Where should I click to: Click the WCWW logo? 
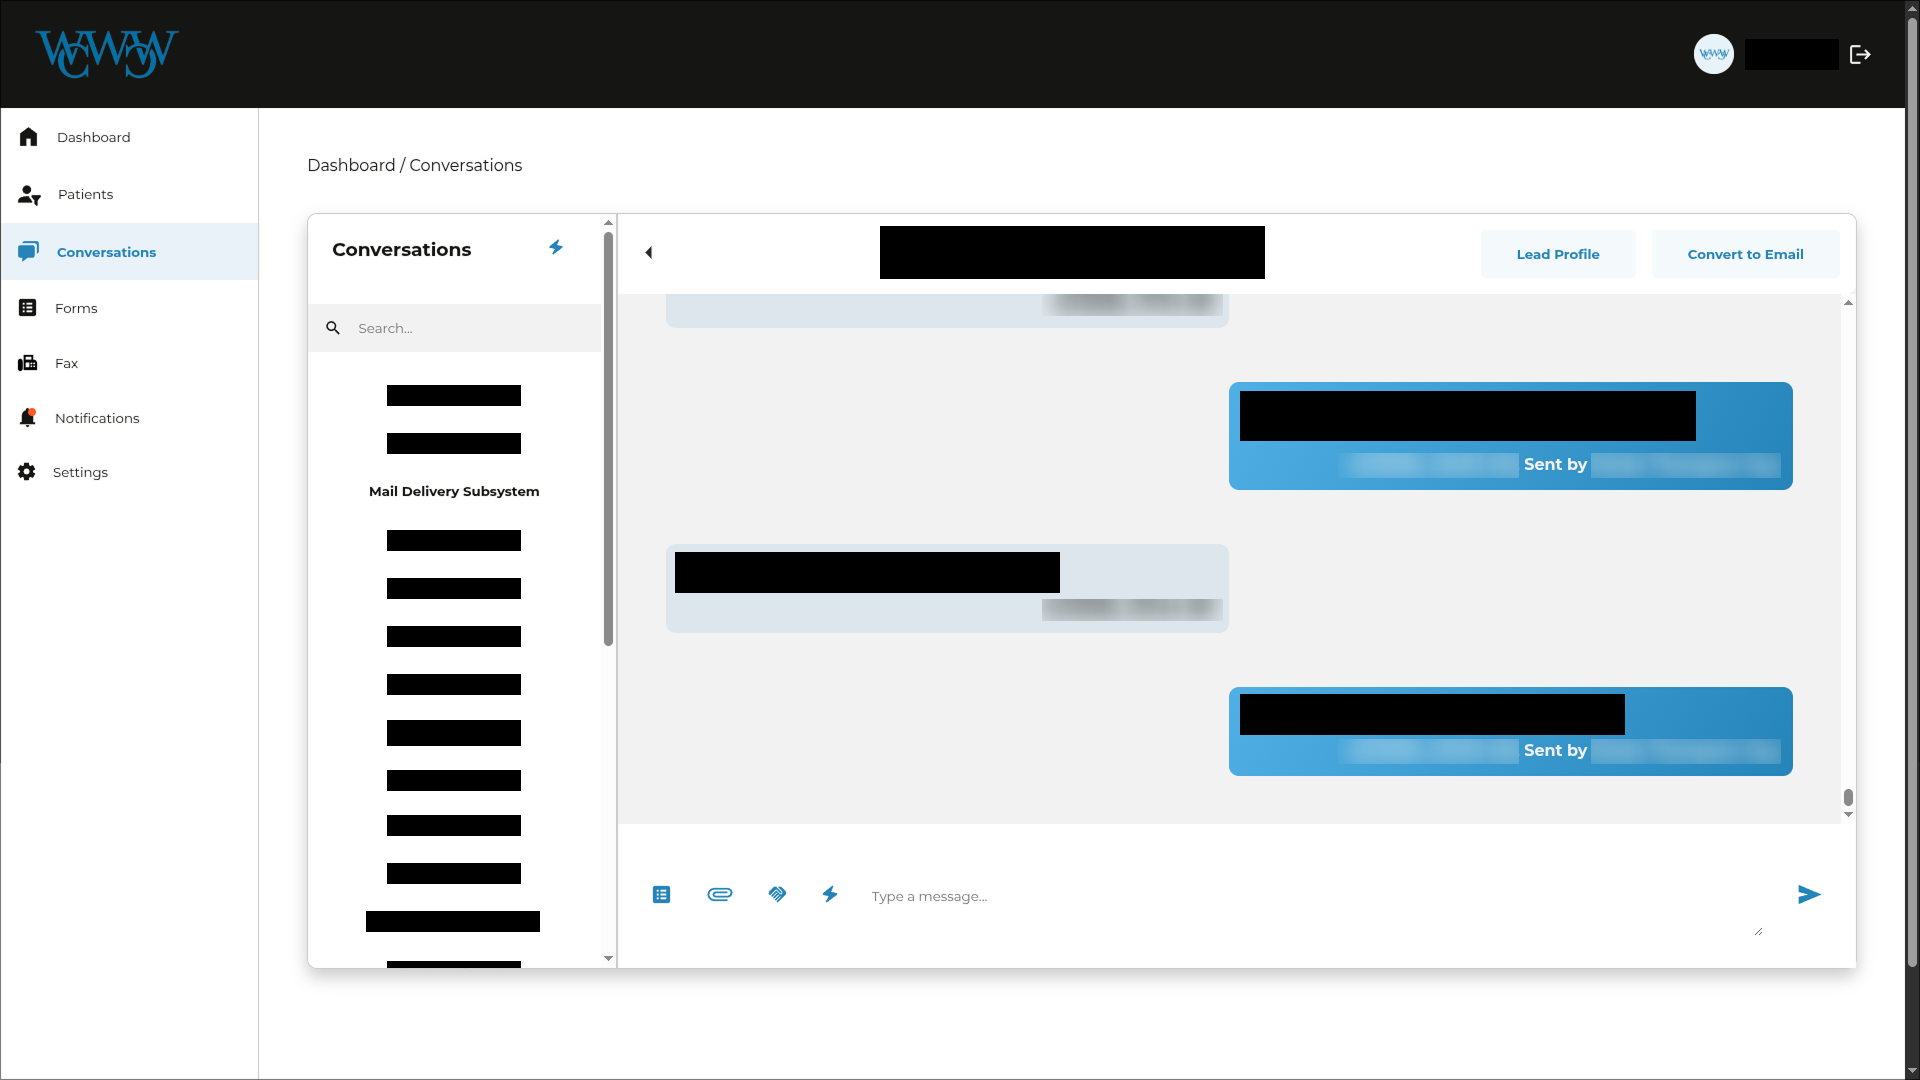click(107, 54)
